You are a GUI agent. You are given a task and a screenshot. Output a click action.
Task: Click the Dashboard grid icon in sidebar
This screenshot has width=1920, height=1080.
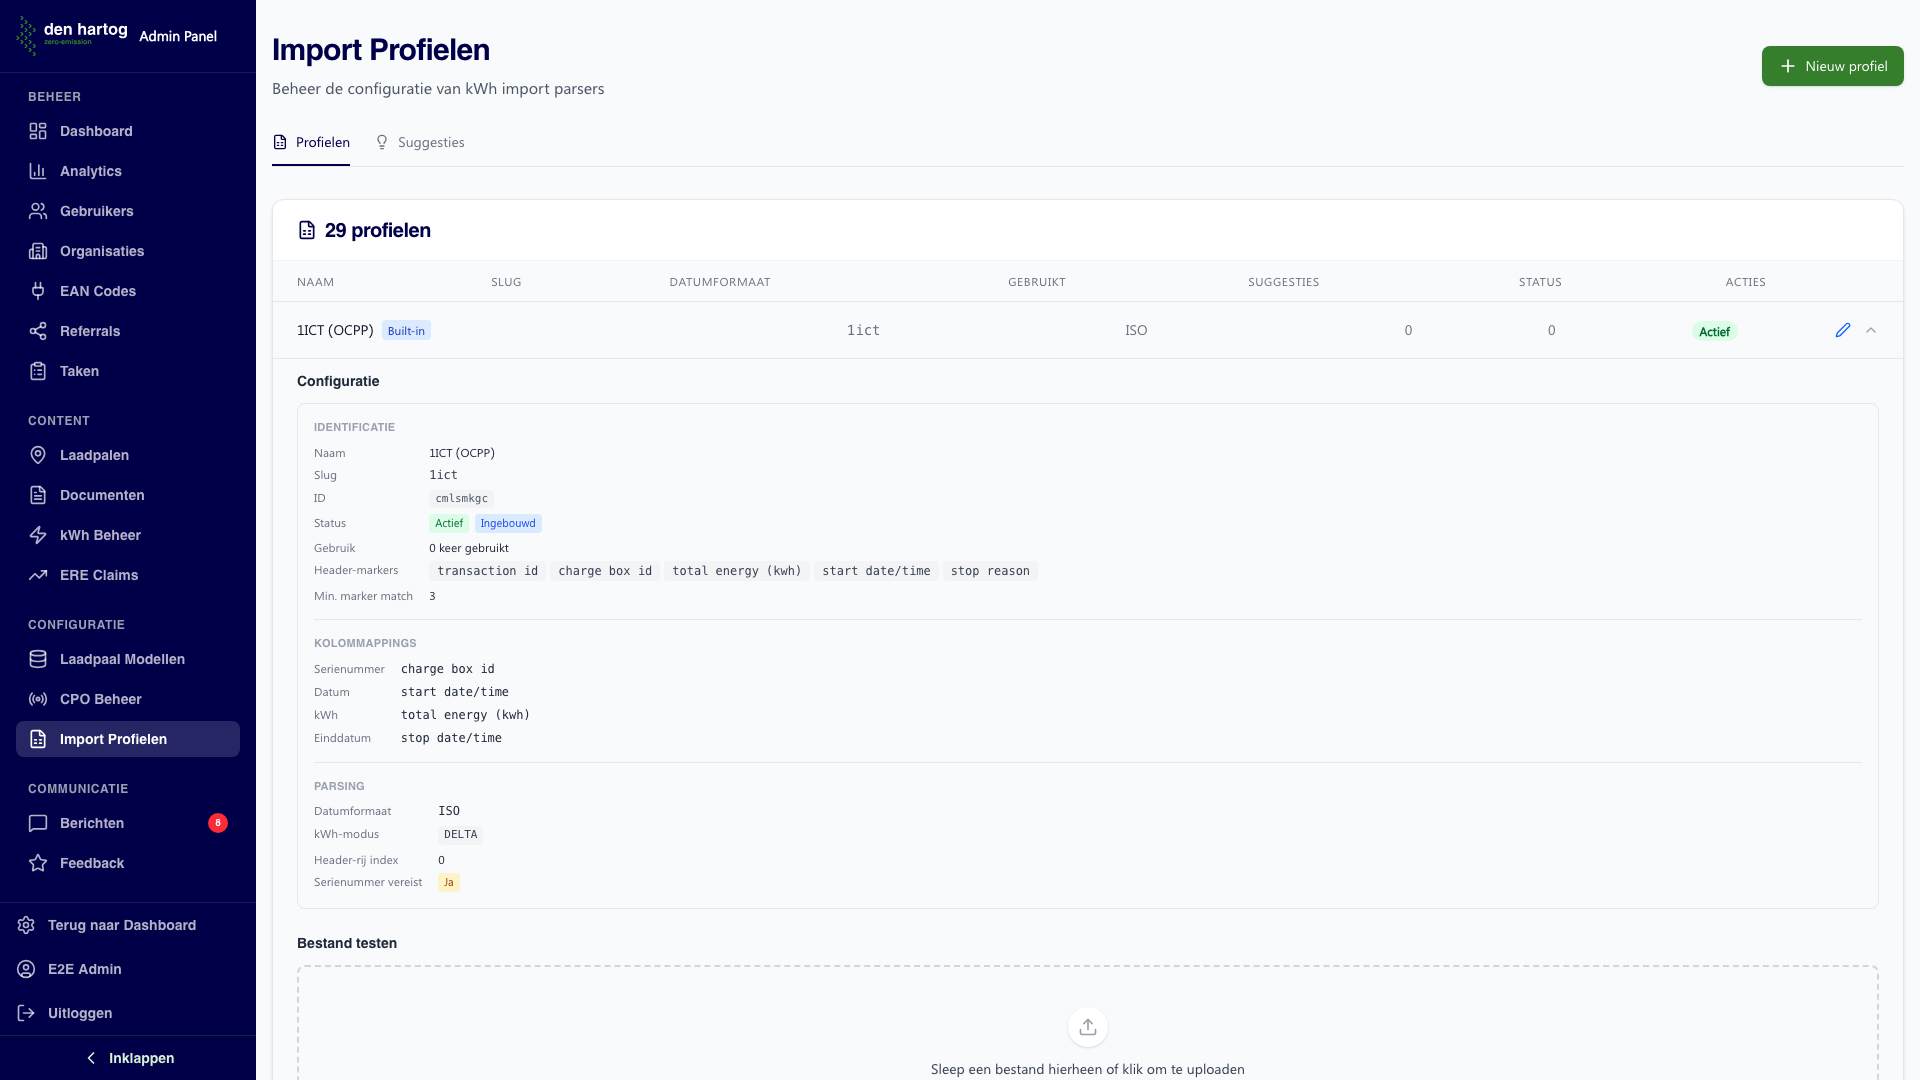(x=38, y=131)
